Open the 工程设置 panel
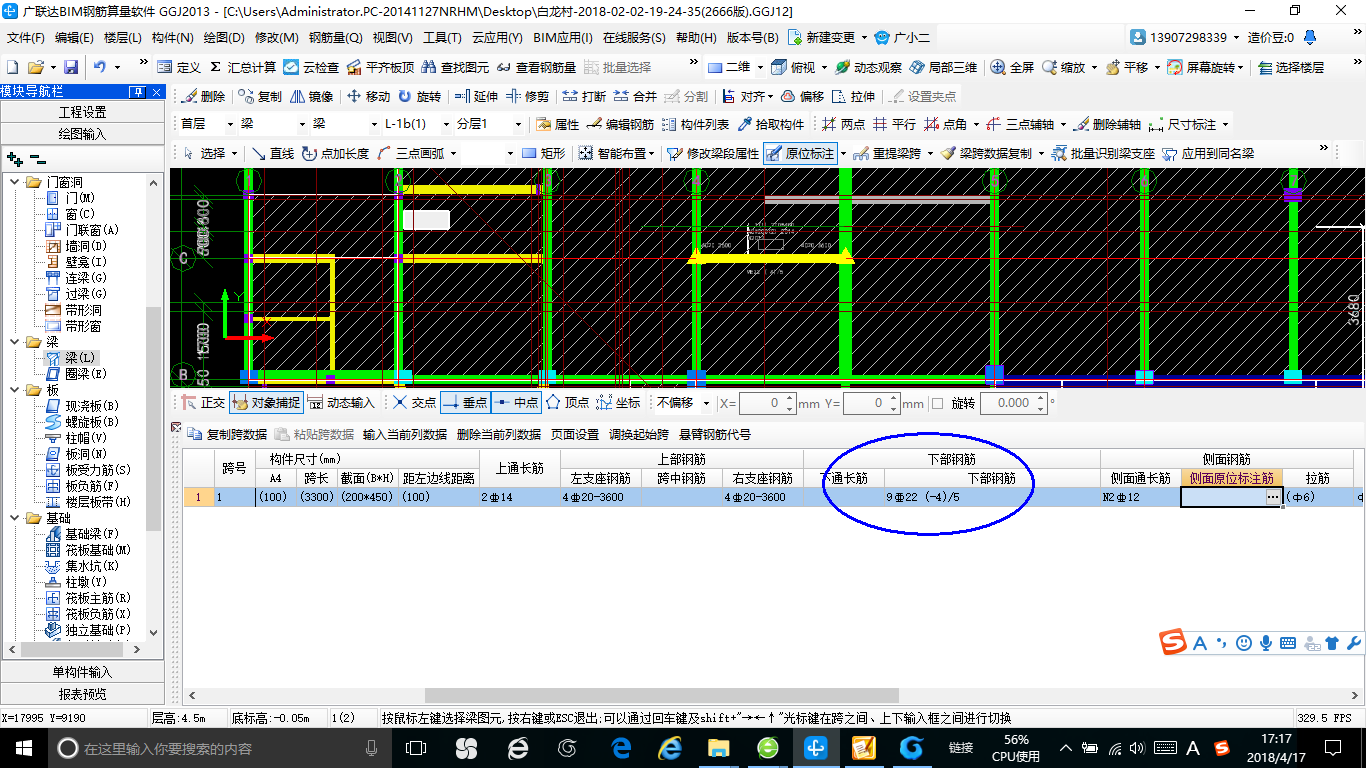1366x768 pixels. point(82,112)
